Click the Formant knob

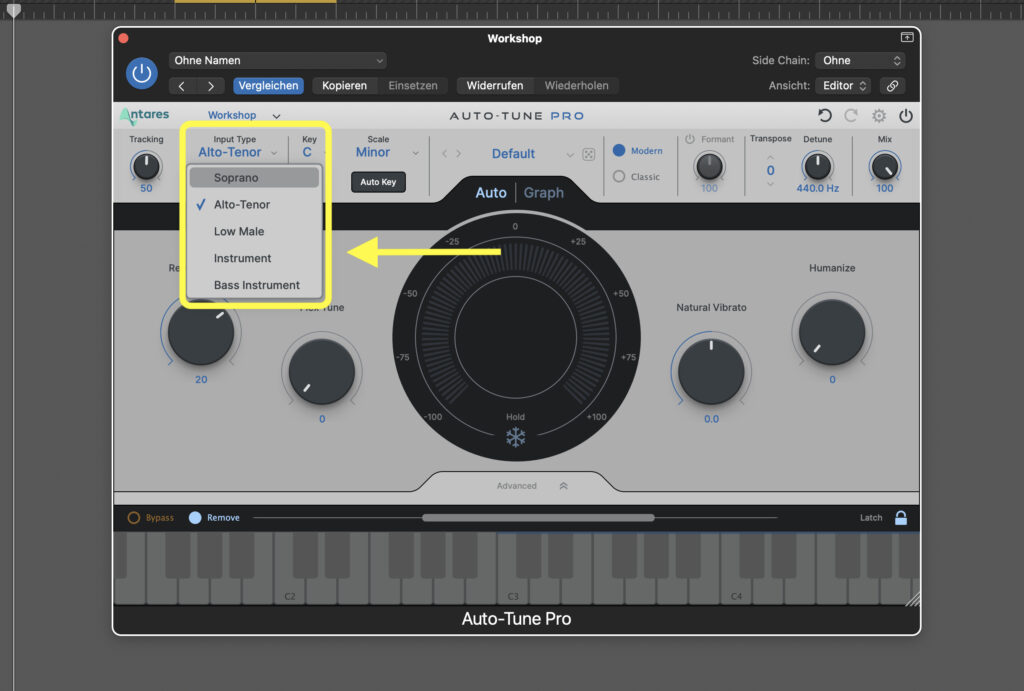pos(709,166)
